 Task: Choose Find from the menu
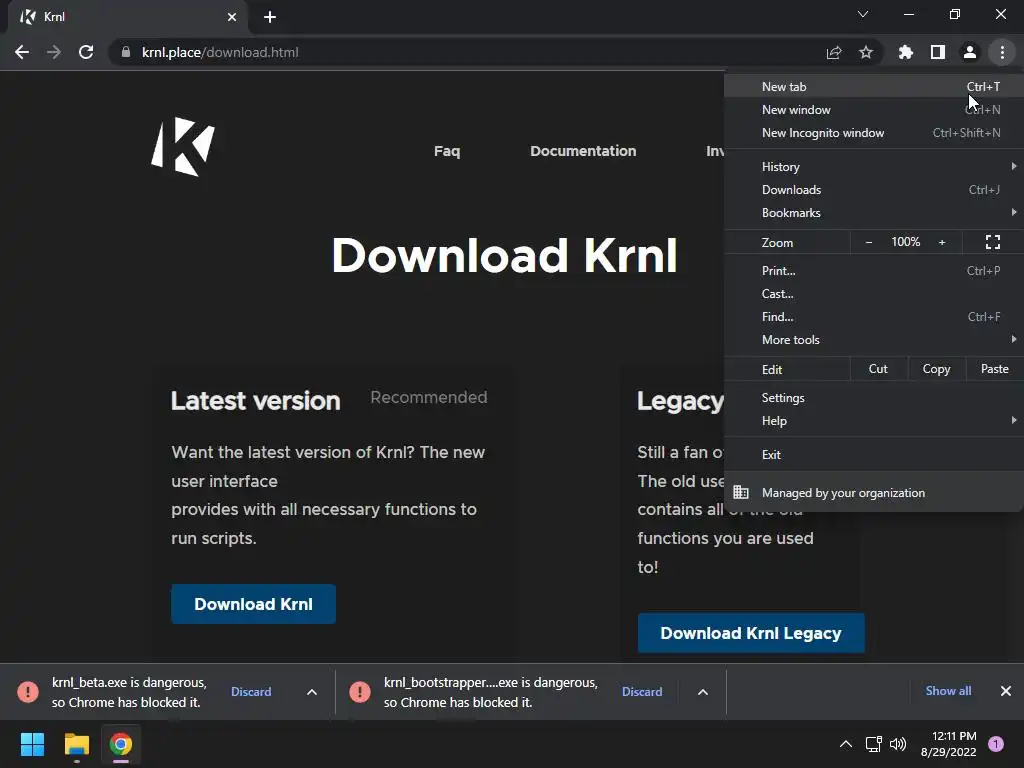(874, 317)
